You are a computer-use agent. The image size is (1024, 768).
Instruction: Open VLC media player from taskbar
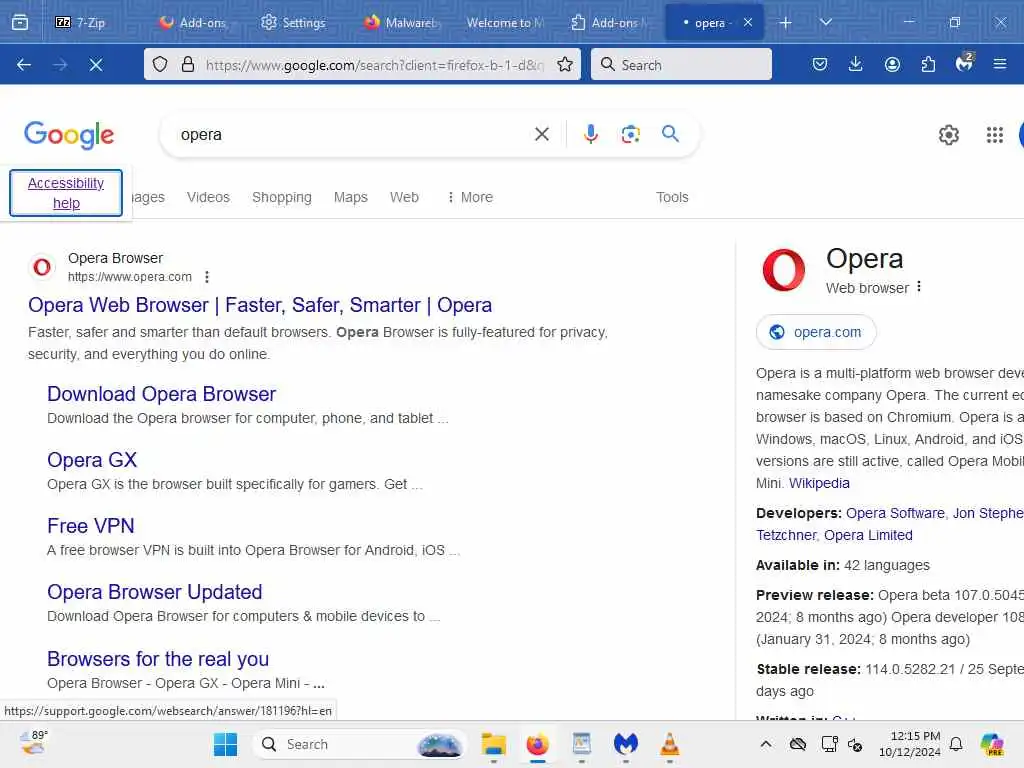pyautogui.click(x=669, y=744)
